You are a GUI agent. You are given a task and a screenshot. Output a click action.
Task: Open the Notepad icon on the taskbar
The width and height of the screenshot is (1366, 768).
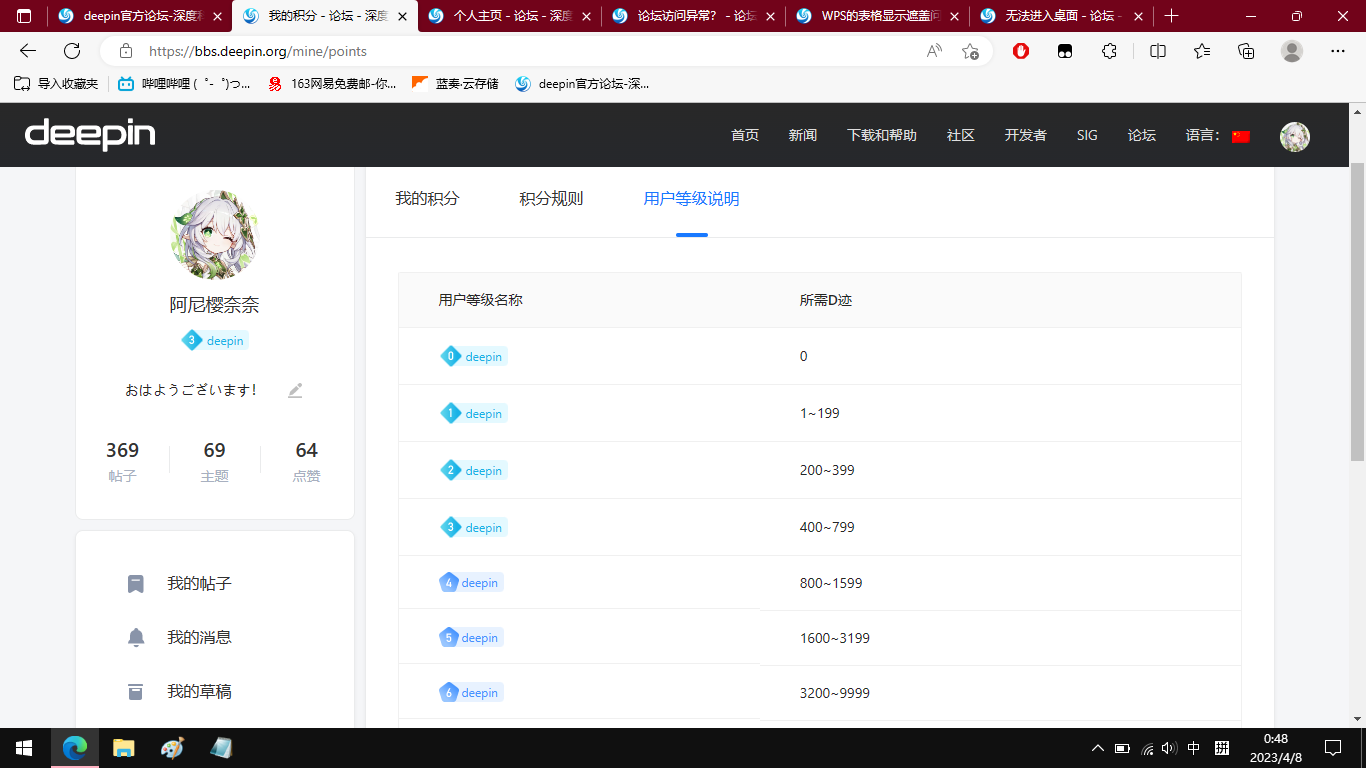221,748
